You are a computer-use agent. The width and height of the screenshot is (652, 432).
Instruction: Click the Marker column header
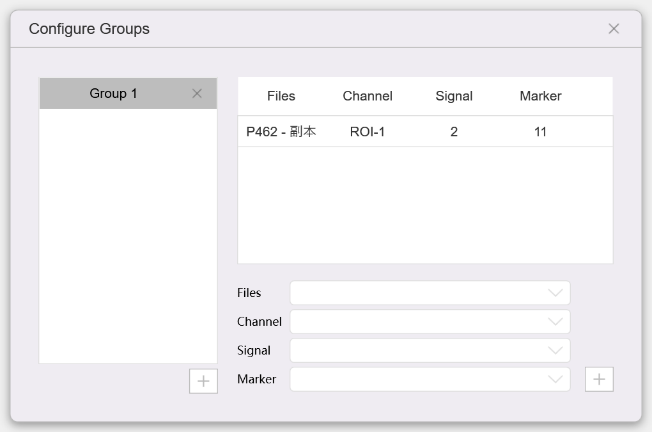coord(541,96)
